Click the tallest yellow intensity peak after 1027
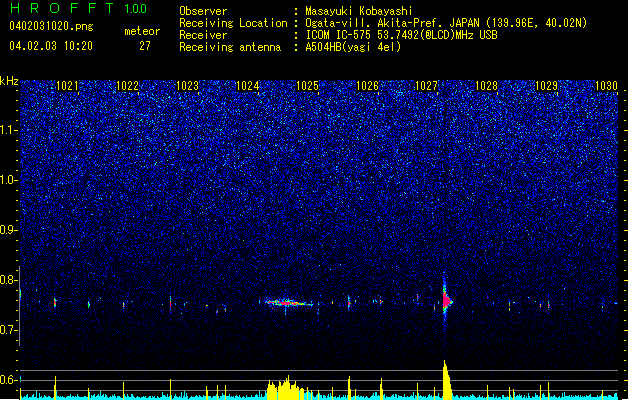The image size is (629, 400). pos(447,380)
